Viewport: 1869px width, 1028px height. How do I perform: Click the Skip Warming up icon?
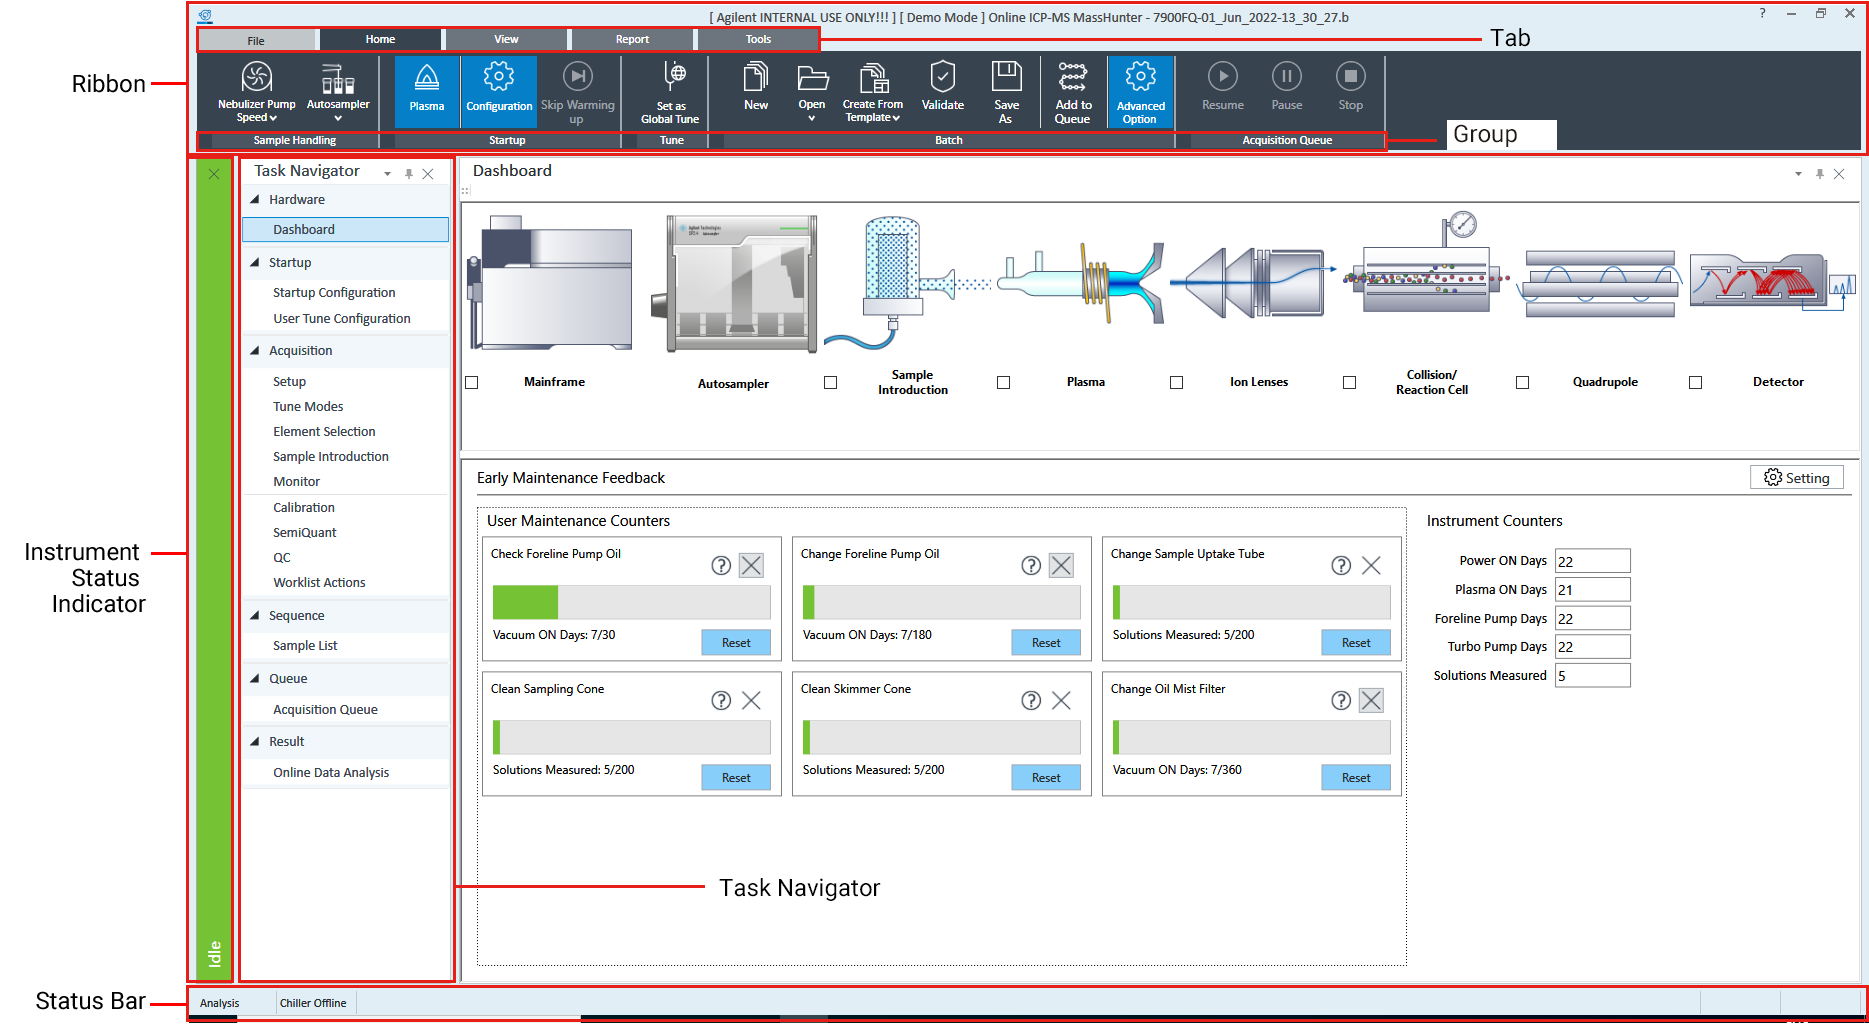pos(578,78)
